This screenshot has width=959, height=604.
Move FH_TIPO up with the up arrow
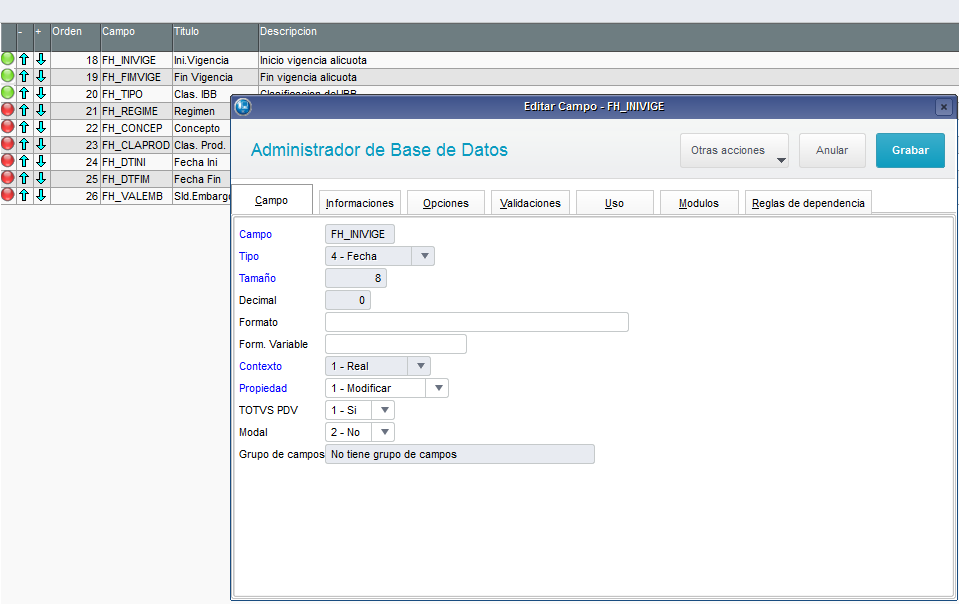coord(24,94)
